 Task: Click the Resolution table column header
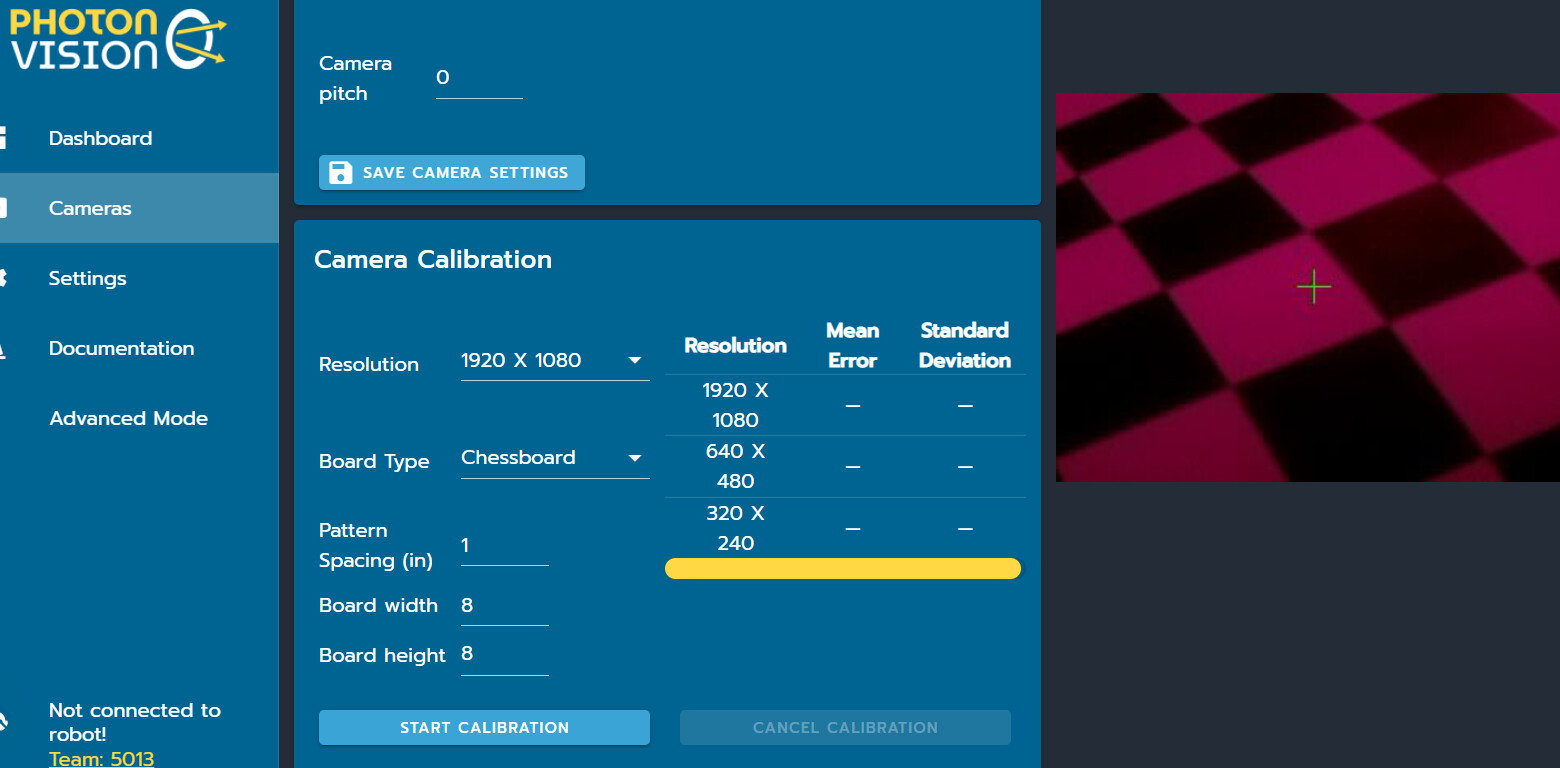click(735, 345)
